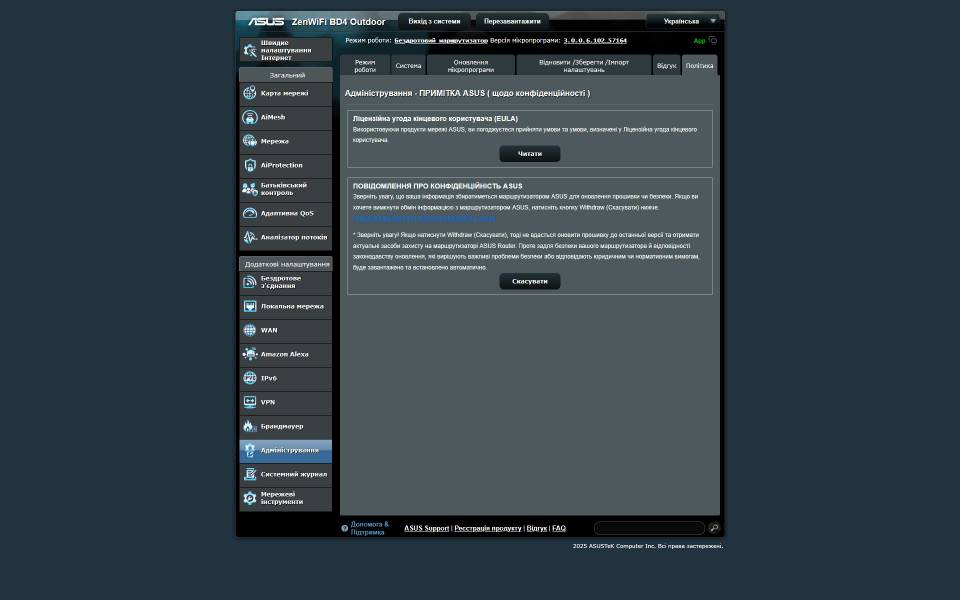
Task: Click the Брандмауер firewall flame icon
Action: click(x=250, y=426)
